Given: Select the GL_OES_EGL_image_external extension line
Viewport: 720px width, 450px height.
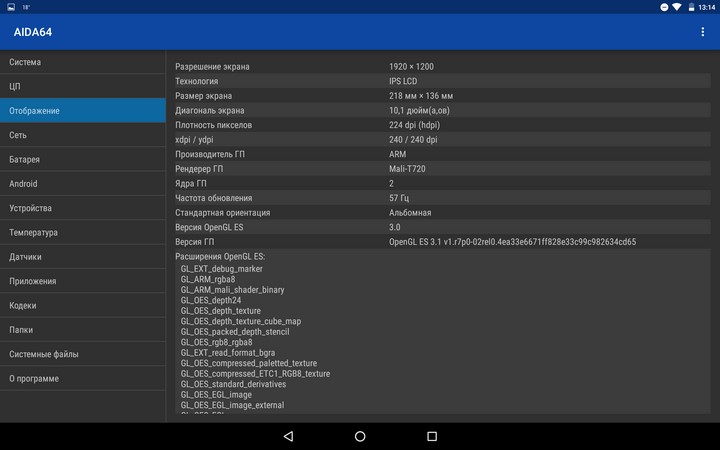Looking at the screenshot, I should (x=232, y=405).
